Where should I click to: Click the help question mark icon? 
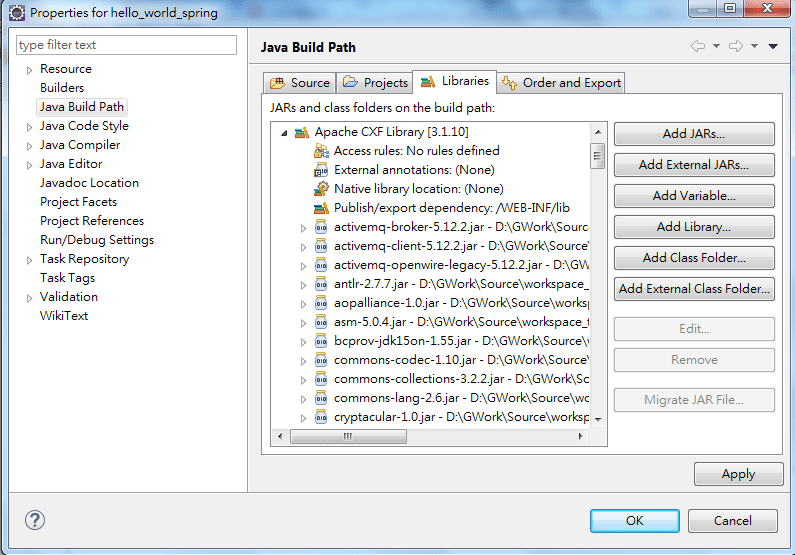coord(35,520)
